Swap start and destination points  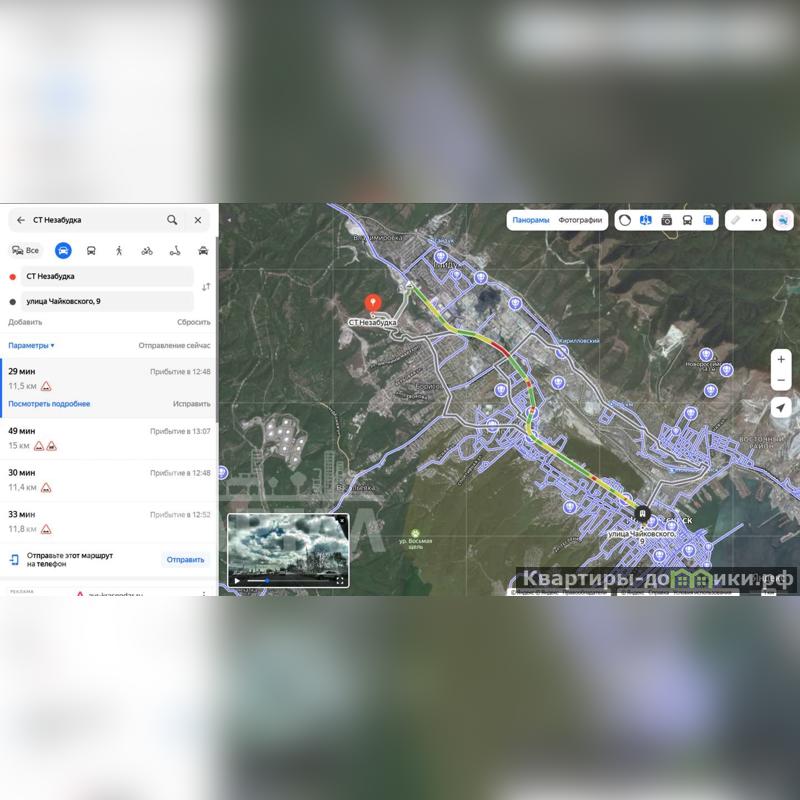206,287
